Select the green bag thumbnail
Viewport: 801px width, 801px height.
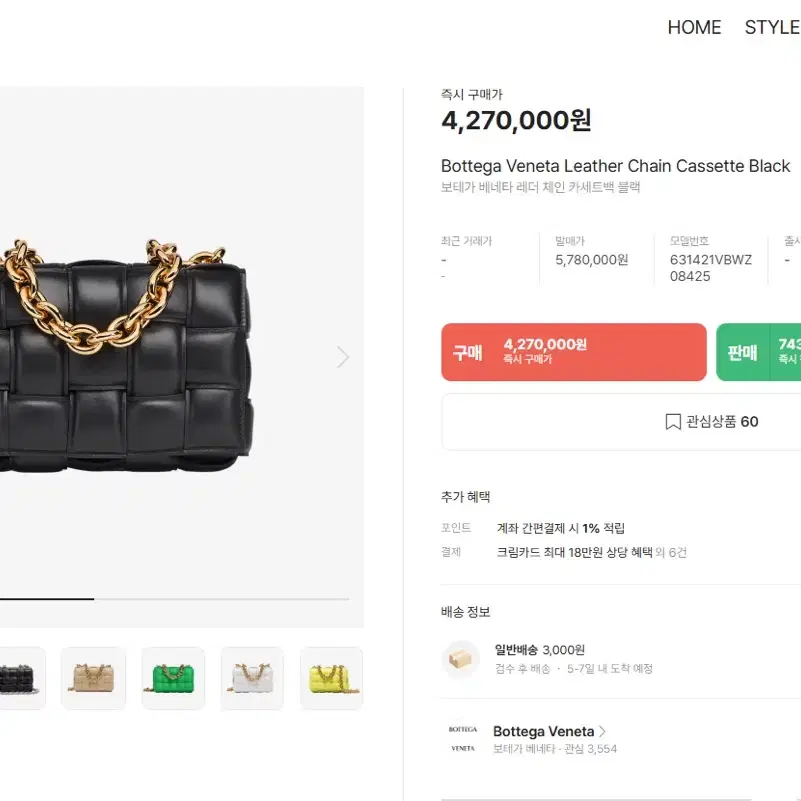pos(173,678)
